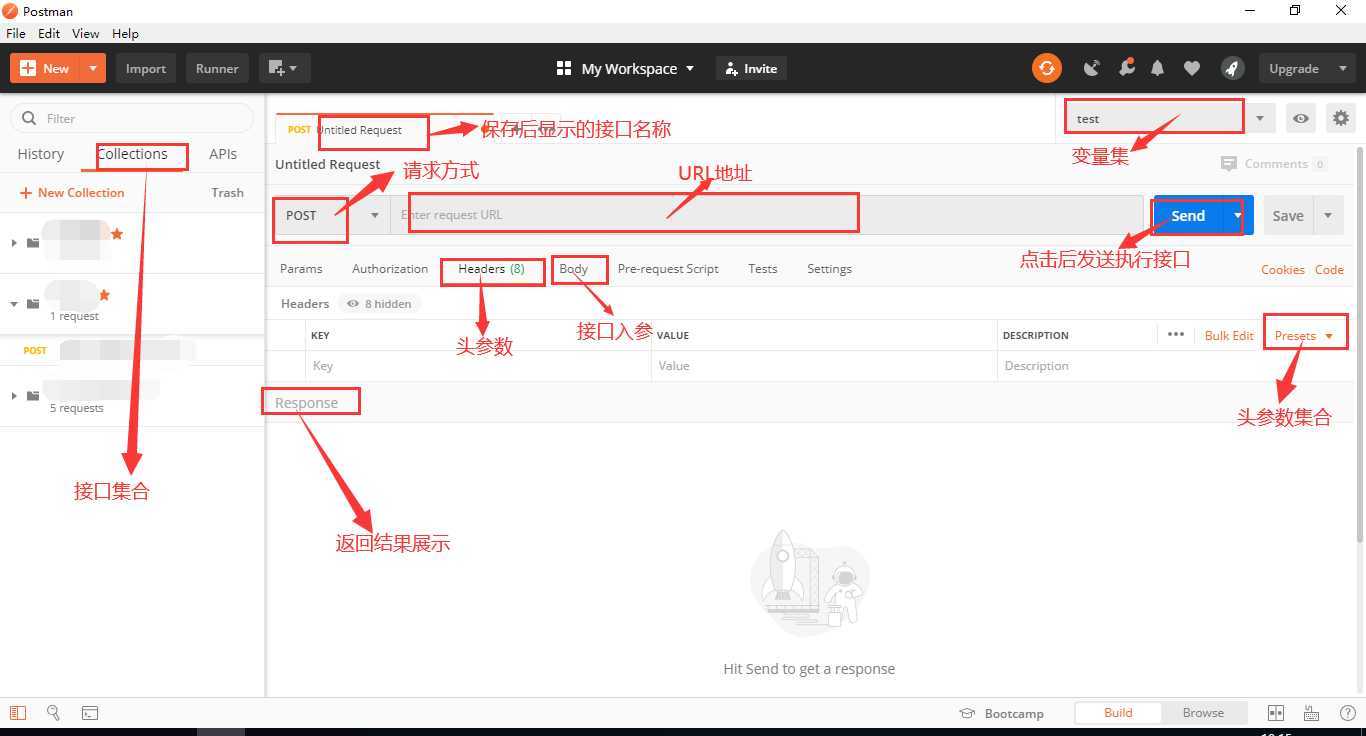Open settings via the wrench icon
The width and height of the screenshot is (1366, 736).
[x=1126, y=68]
